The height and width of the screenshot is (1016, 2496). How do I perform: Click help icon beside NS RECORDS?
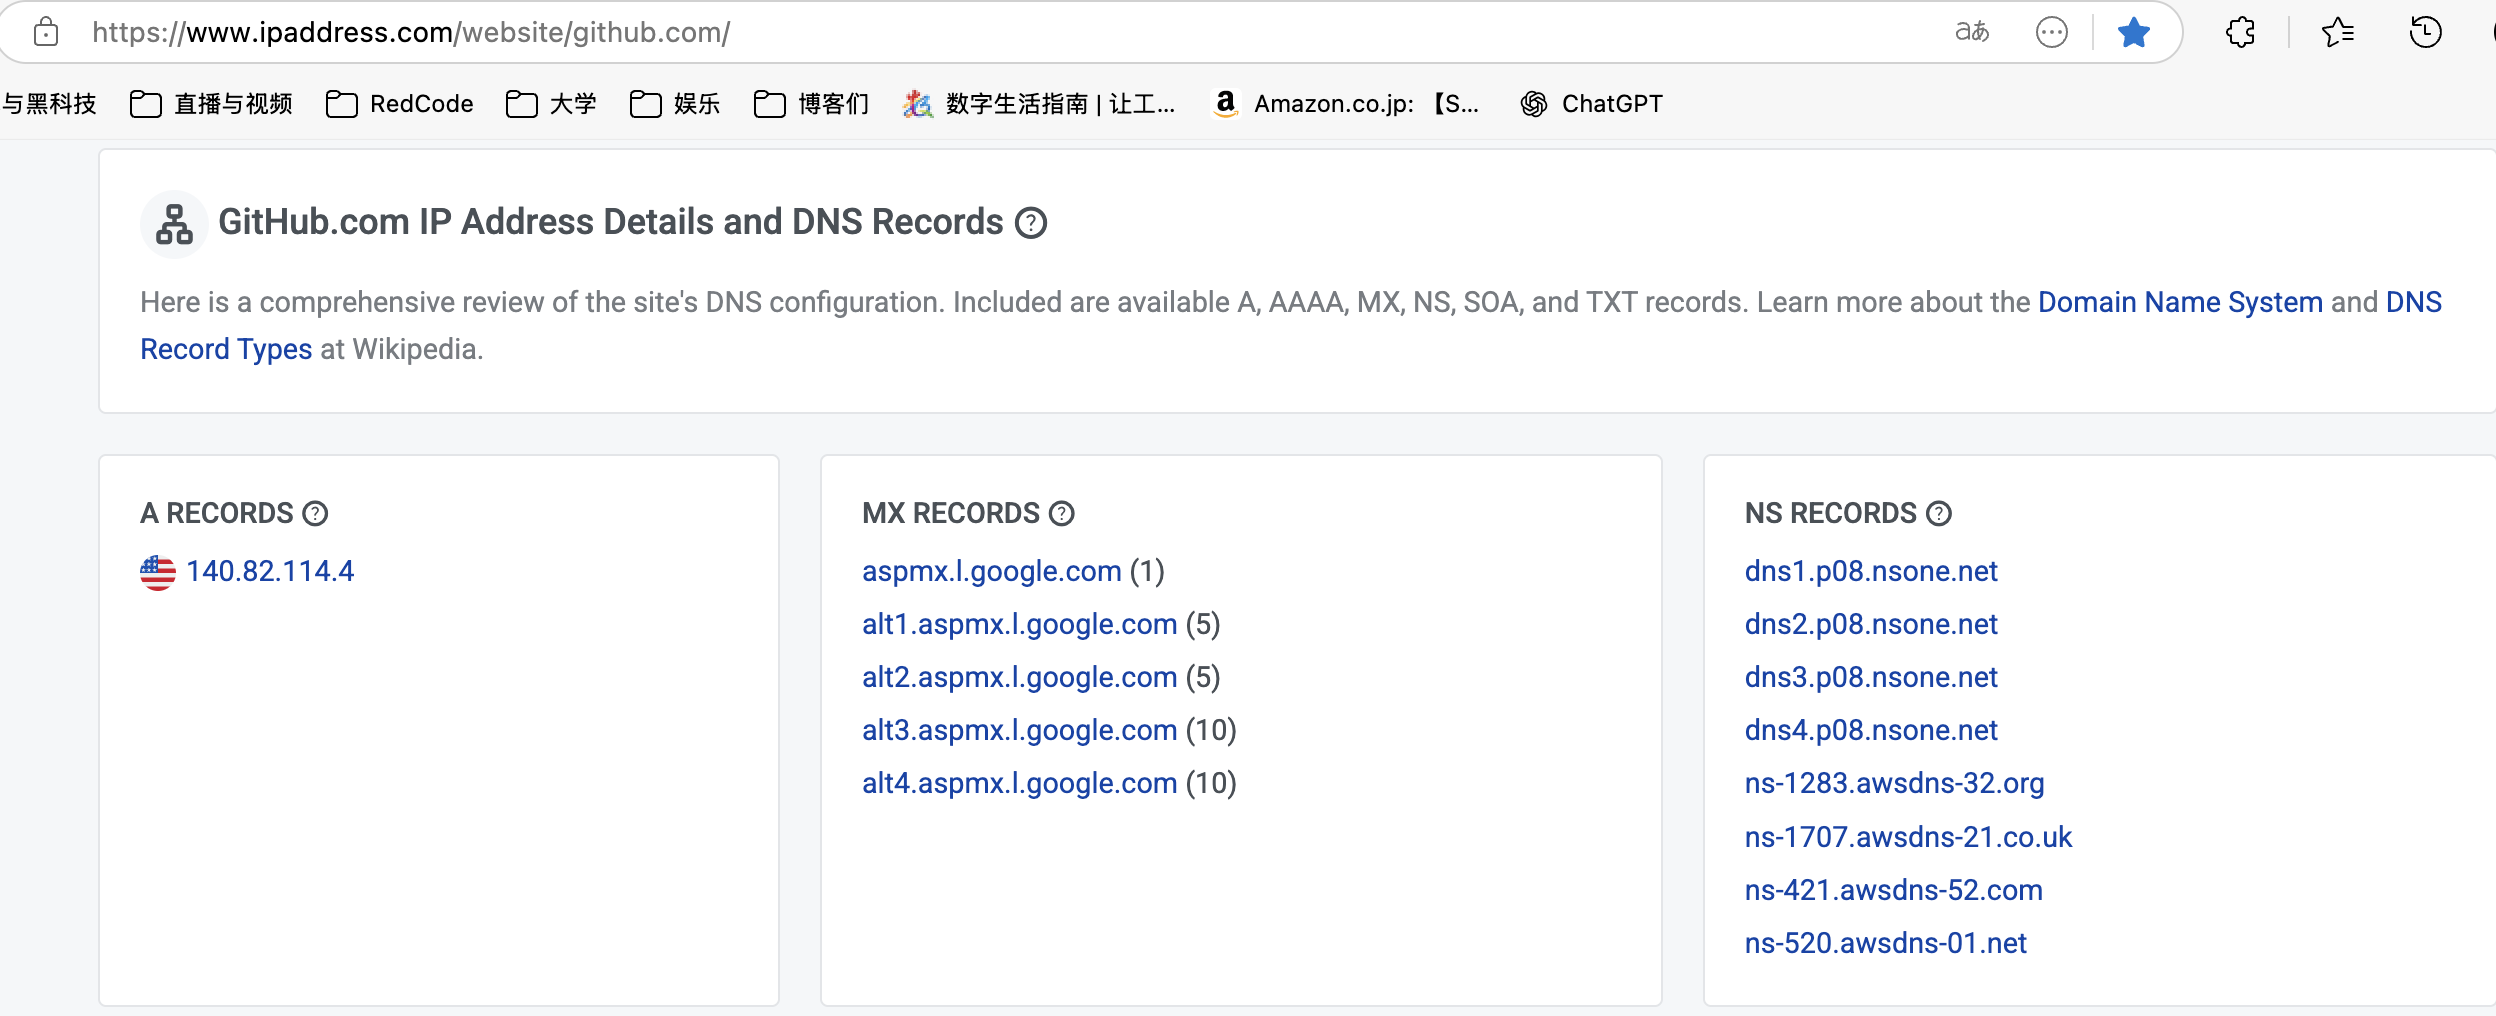point(1938,514)
